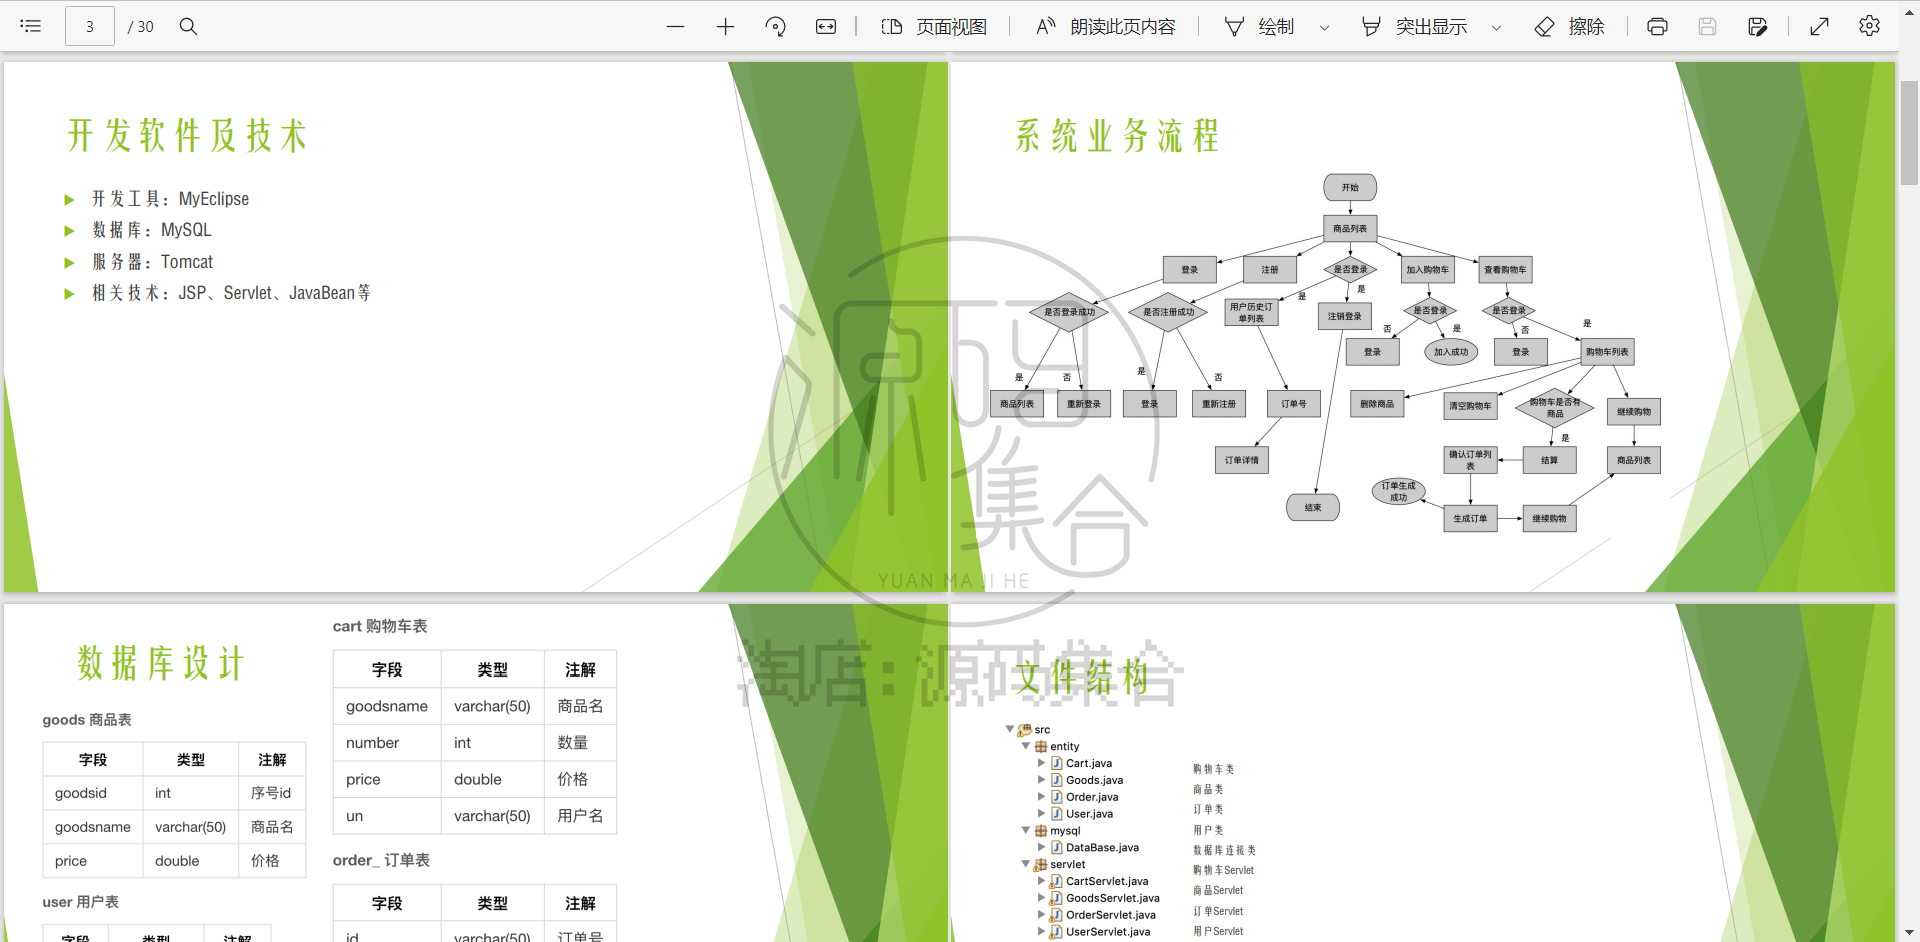
Task: Start 朗读此页内容 read aloud
Action: (1105, 26)
